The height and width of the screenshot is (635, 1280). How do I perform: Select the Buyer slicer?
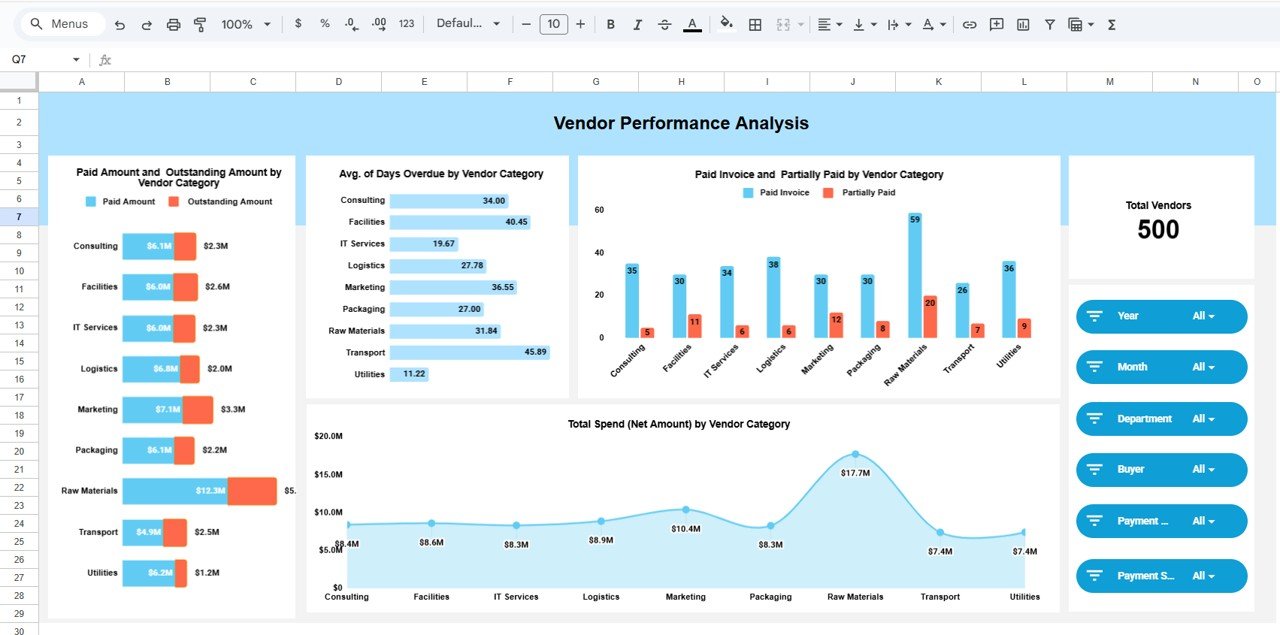point(1160,469)
